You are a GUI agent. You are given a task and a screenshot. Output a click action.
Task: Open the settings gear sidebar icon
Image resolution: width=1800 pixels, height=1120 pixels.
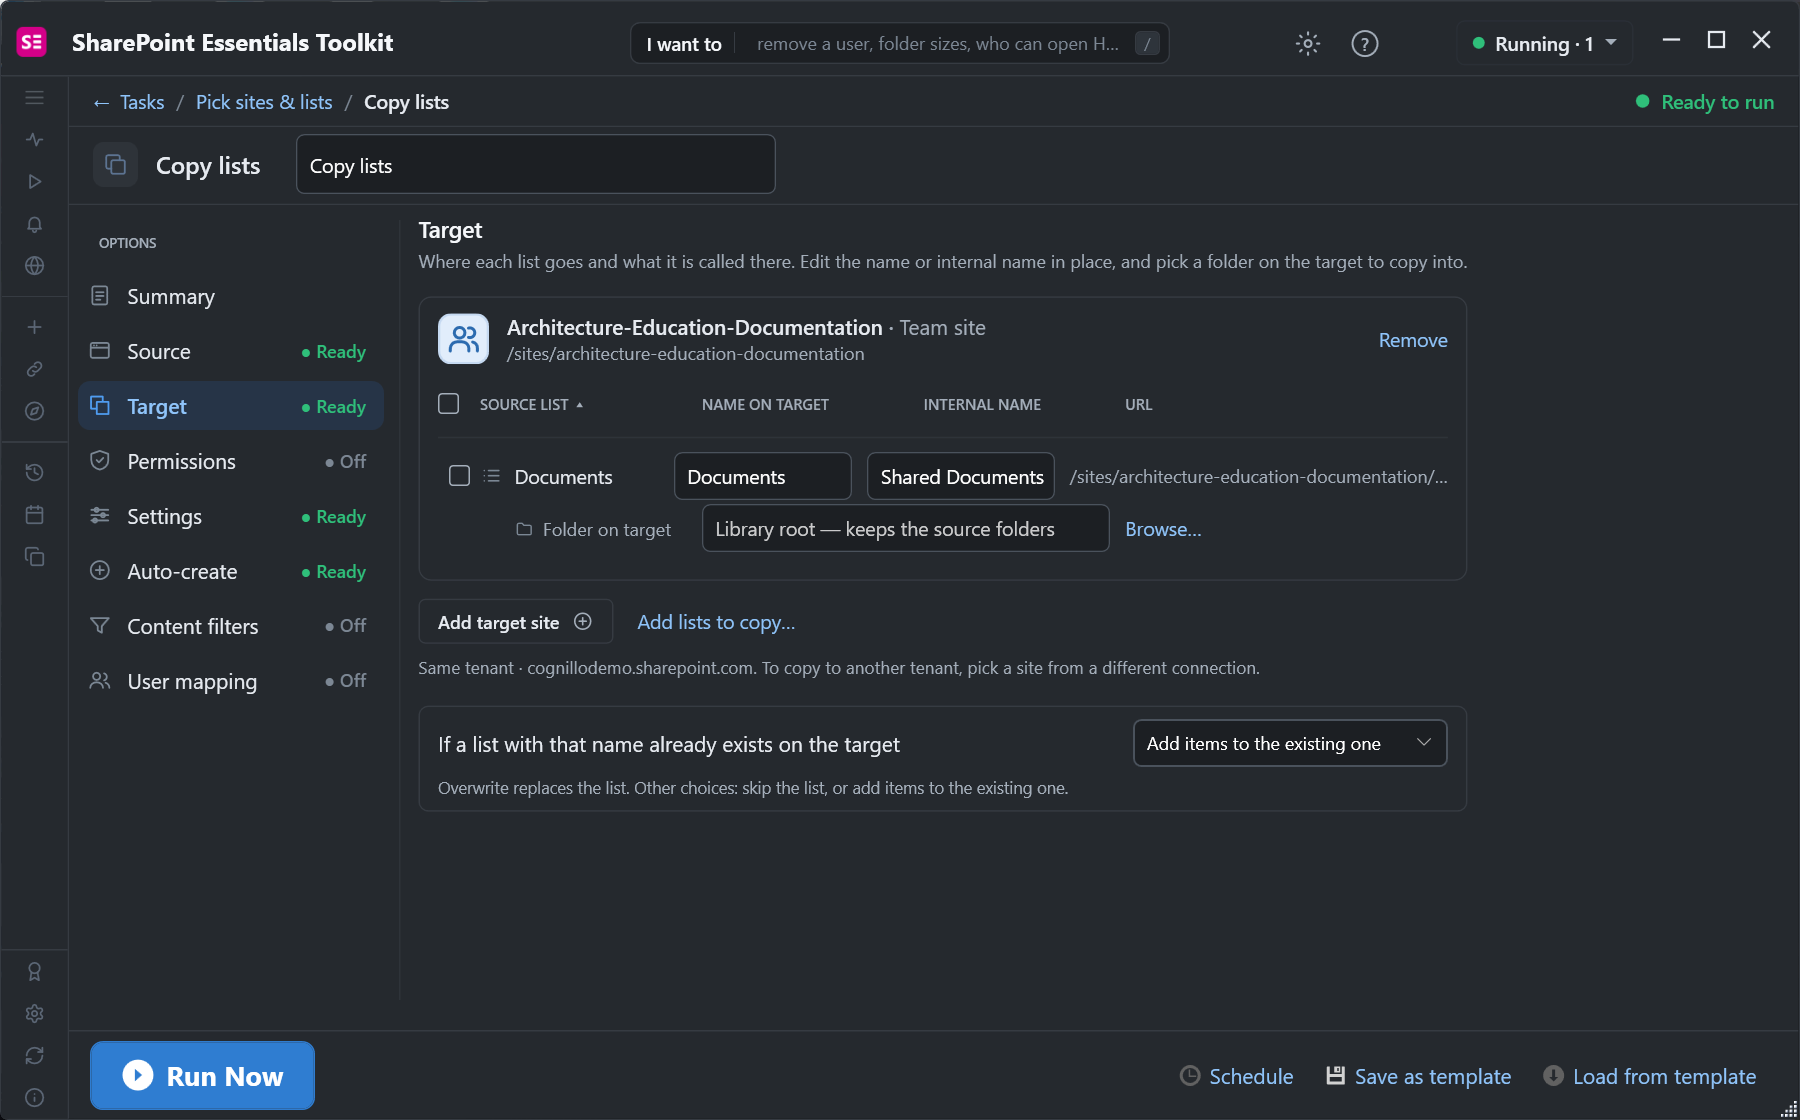34,1013
